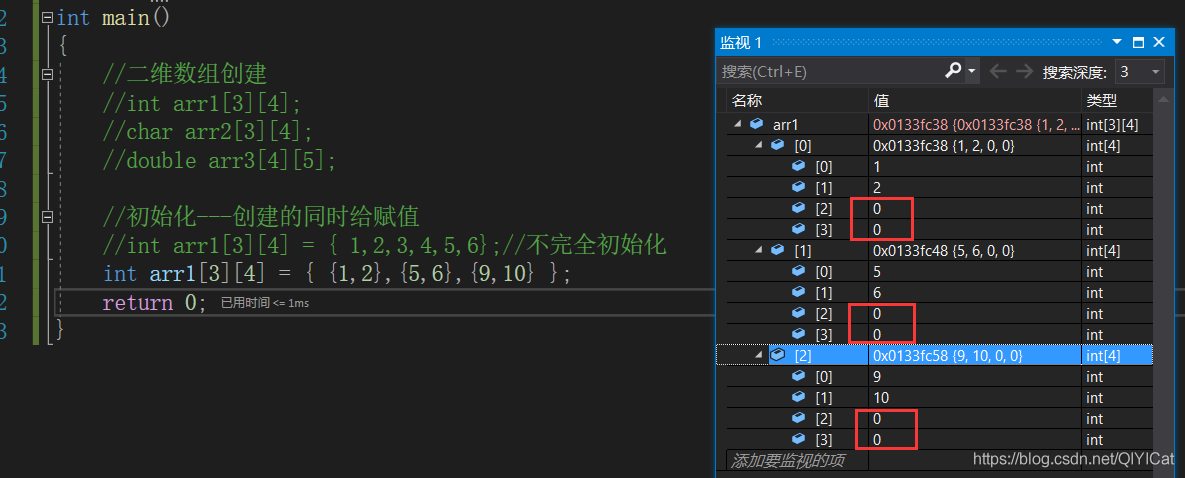Viewport: 1185px width, 478px height.
Task: Click the 已用时间 <= 1ms perf tip
Action: [x=265, y=303]
